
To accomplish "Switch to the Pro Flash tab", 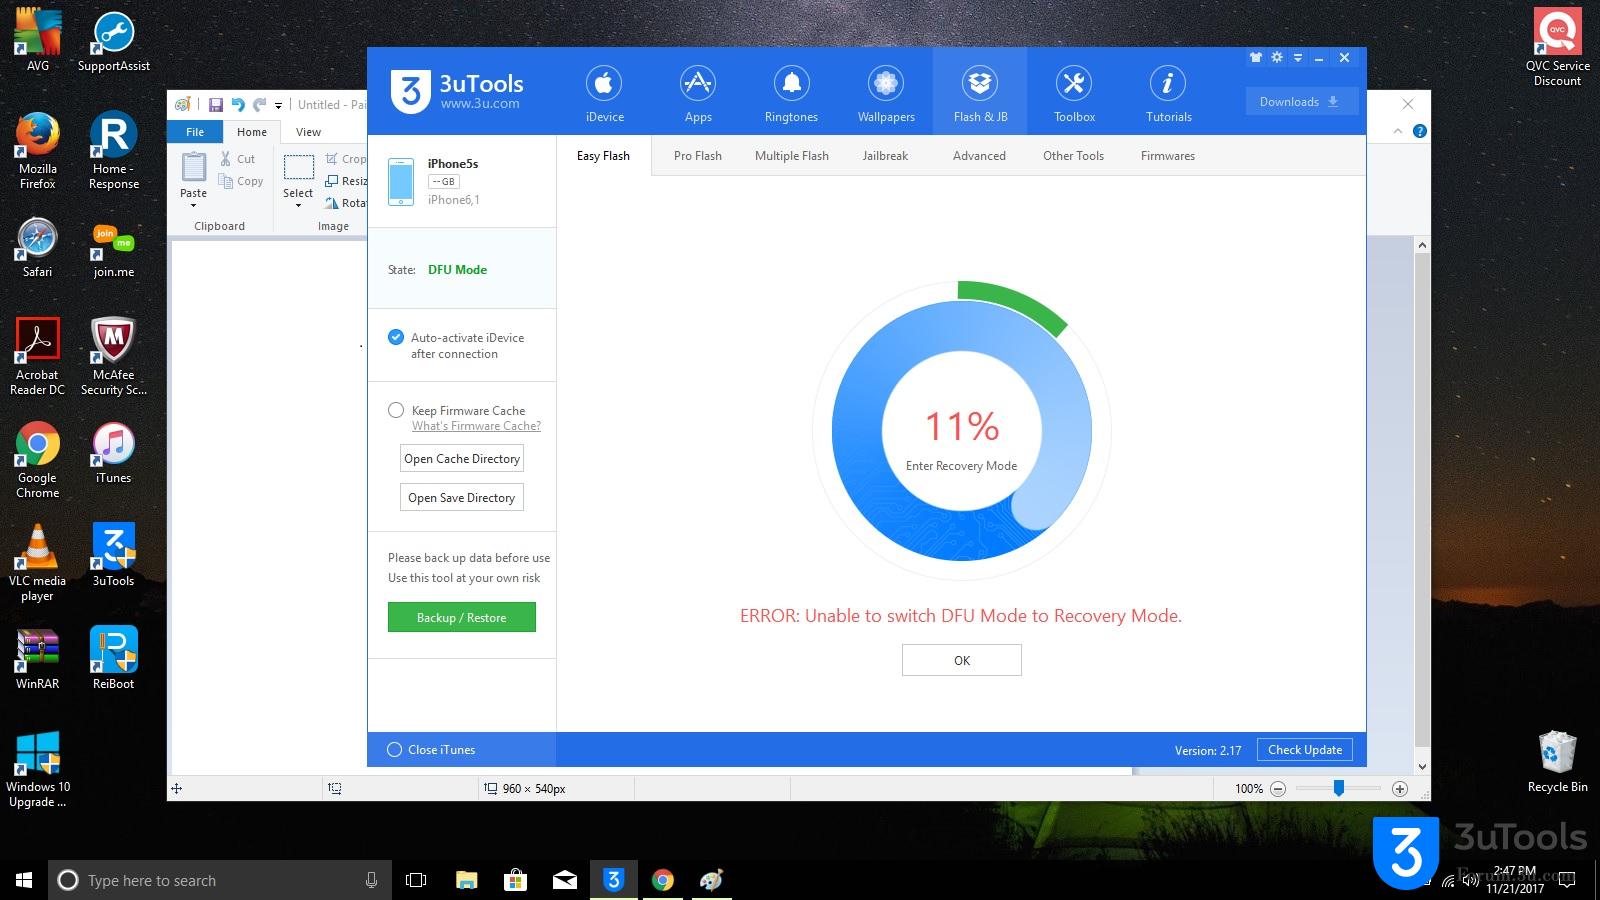I will (698, 156).
